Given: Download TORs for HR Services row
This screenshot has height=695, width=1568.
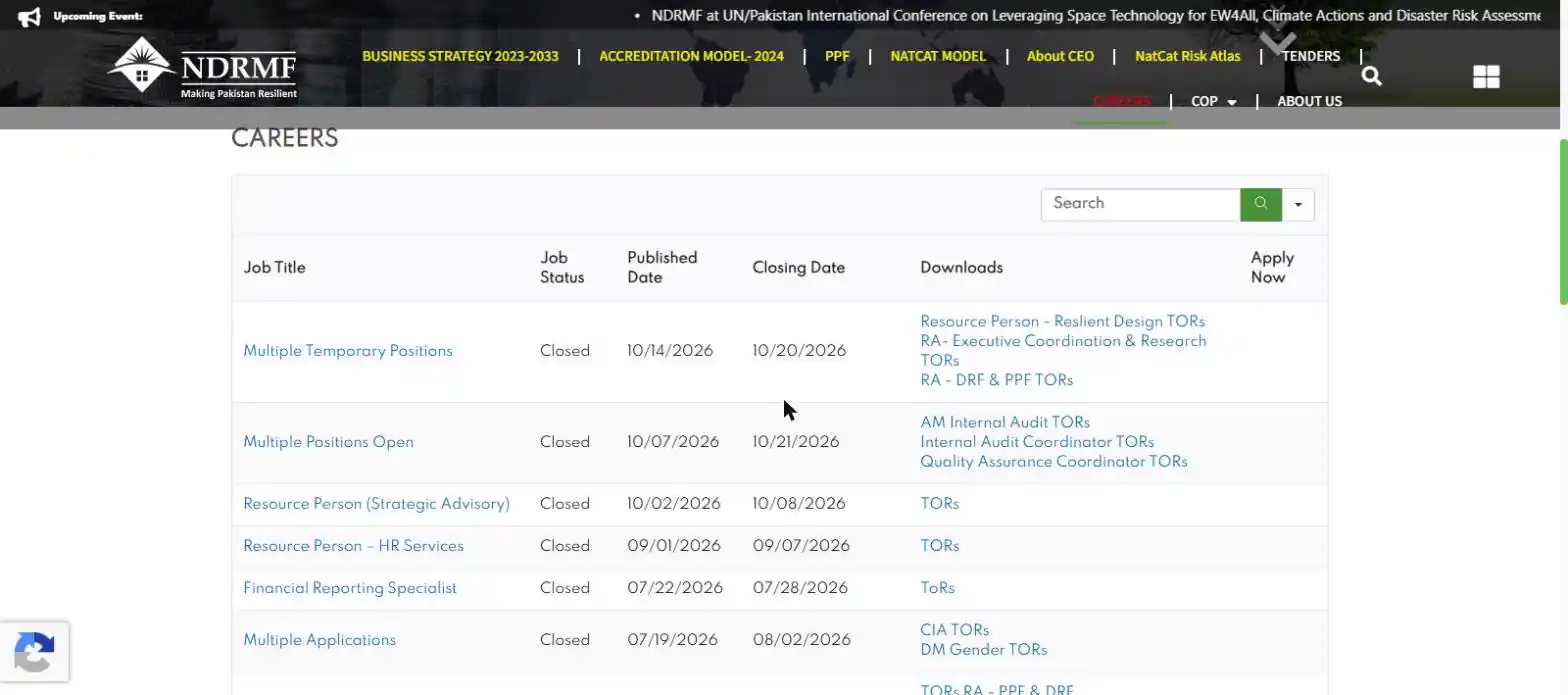Looking at the screenshot, I should pos(939,546).
